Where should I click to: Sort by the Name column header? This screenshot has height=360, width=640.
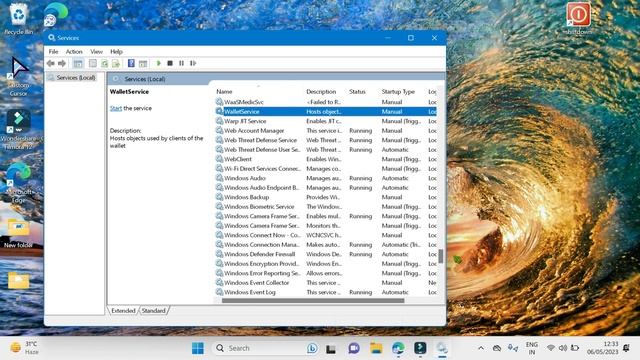coord(224,92)
